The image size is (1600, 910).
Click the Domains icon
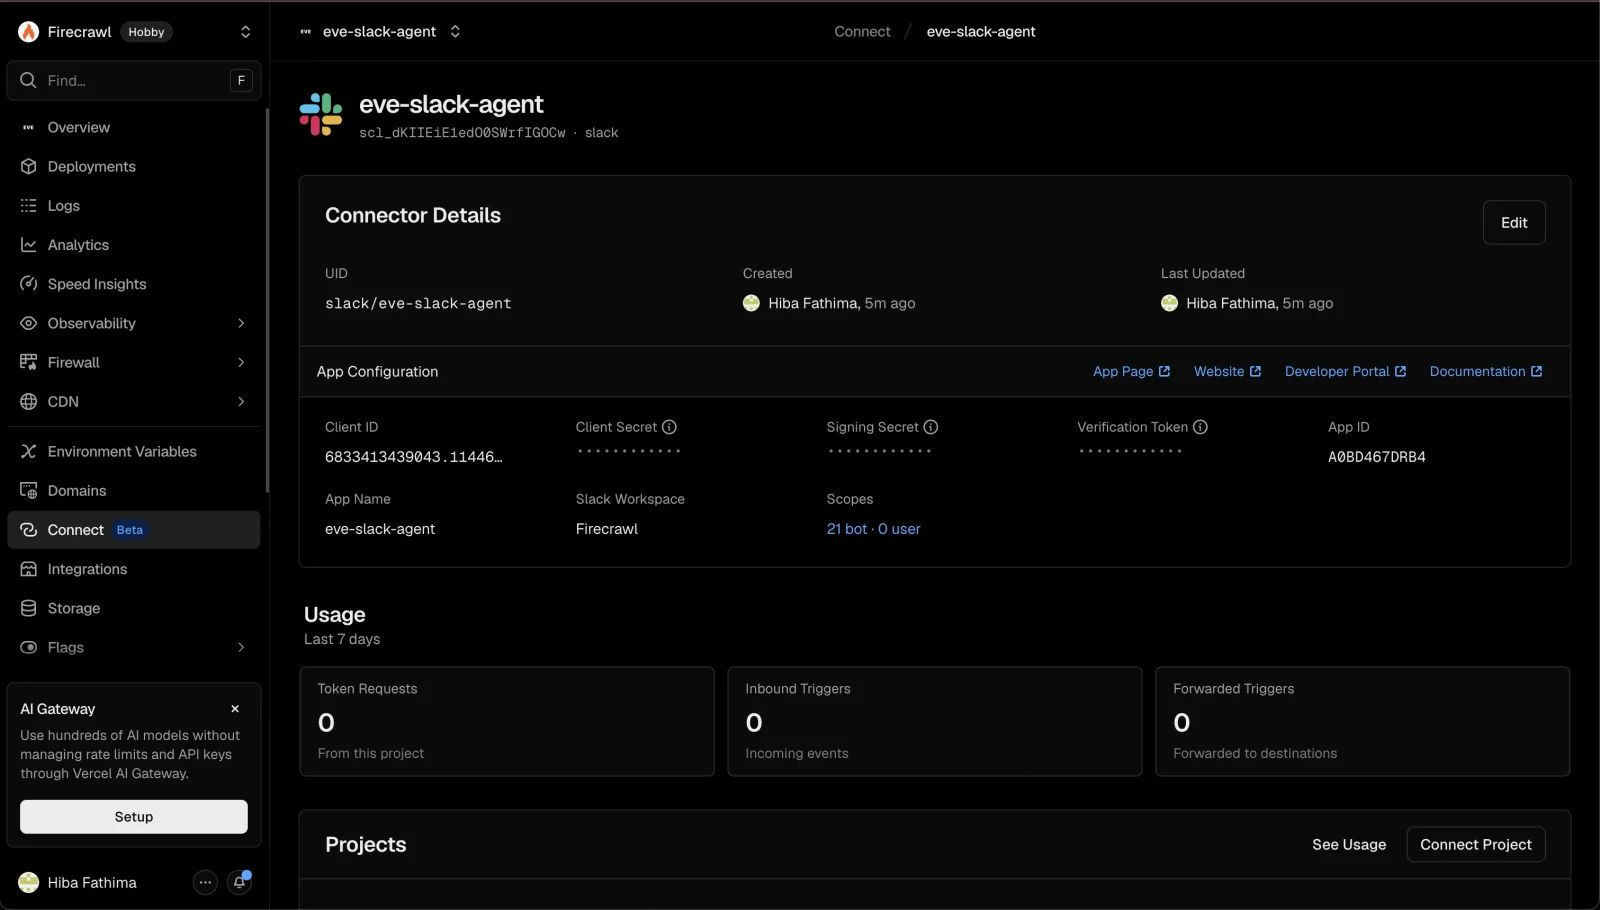28,491
